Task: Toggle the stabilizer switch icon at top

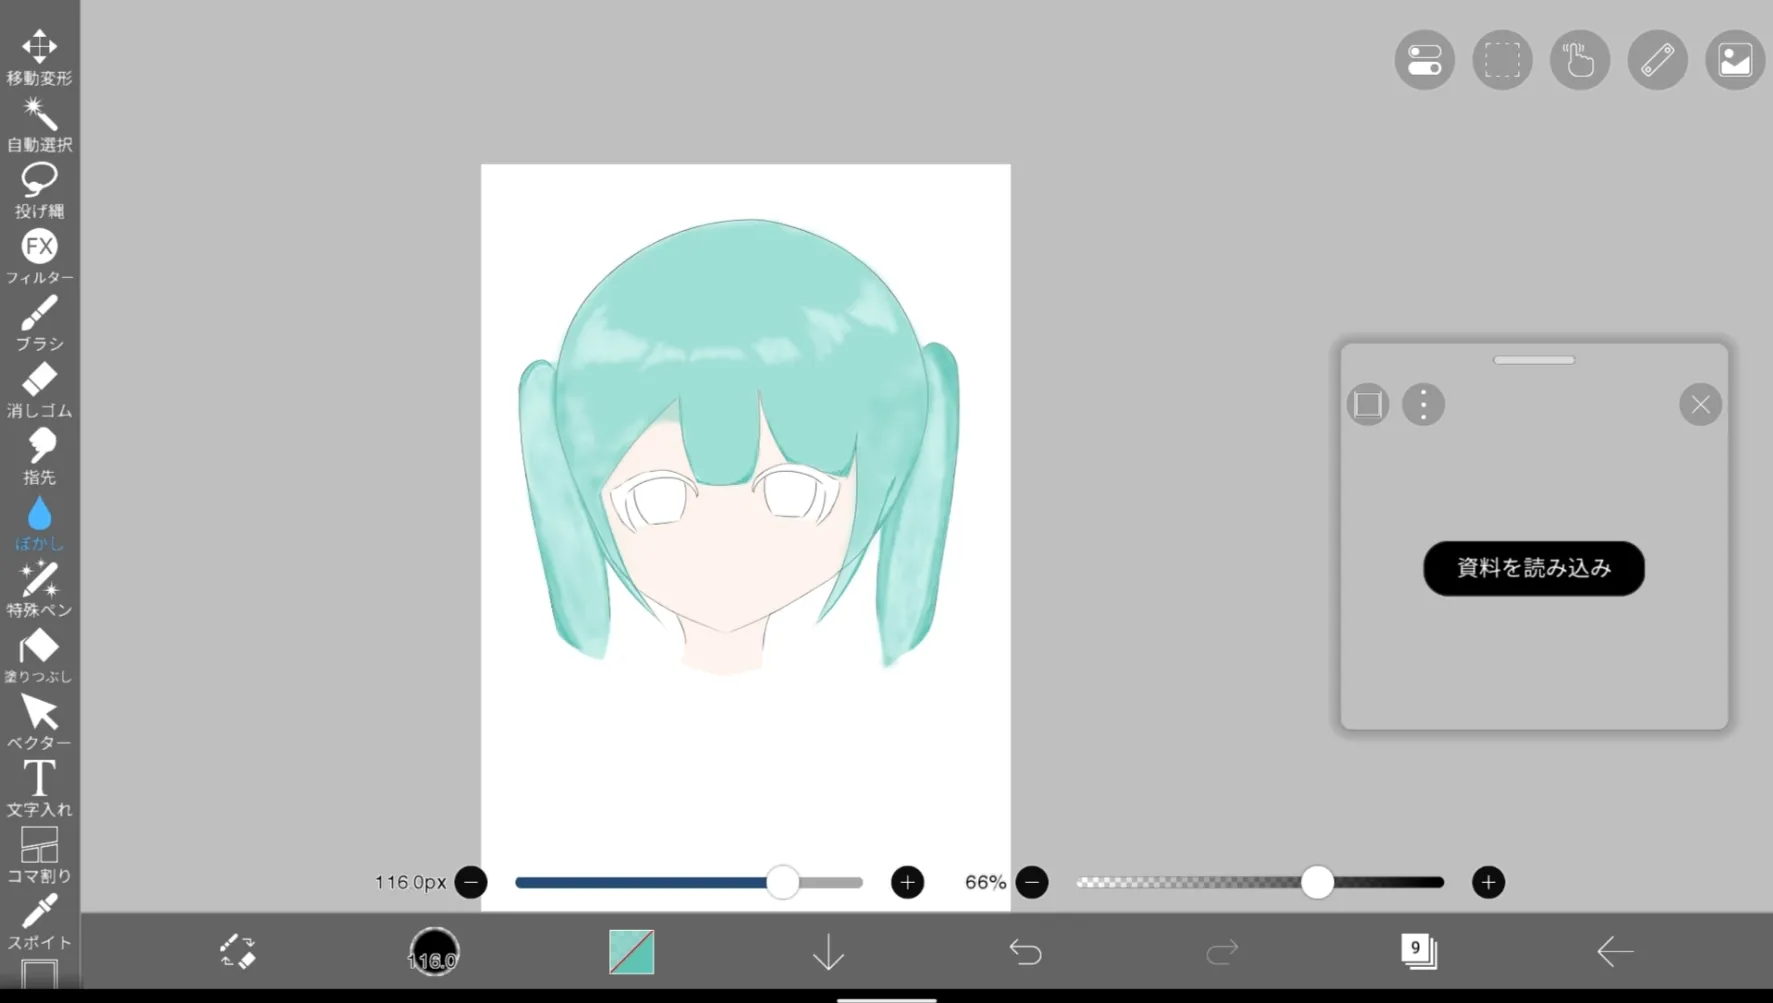Action: (1424, 60)
